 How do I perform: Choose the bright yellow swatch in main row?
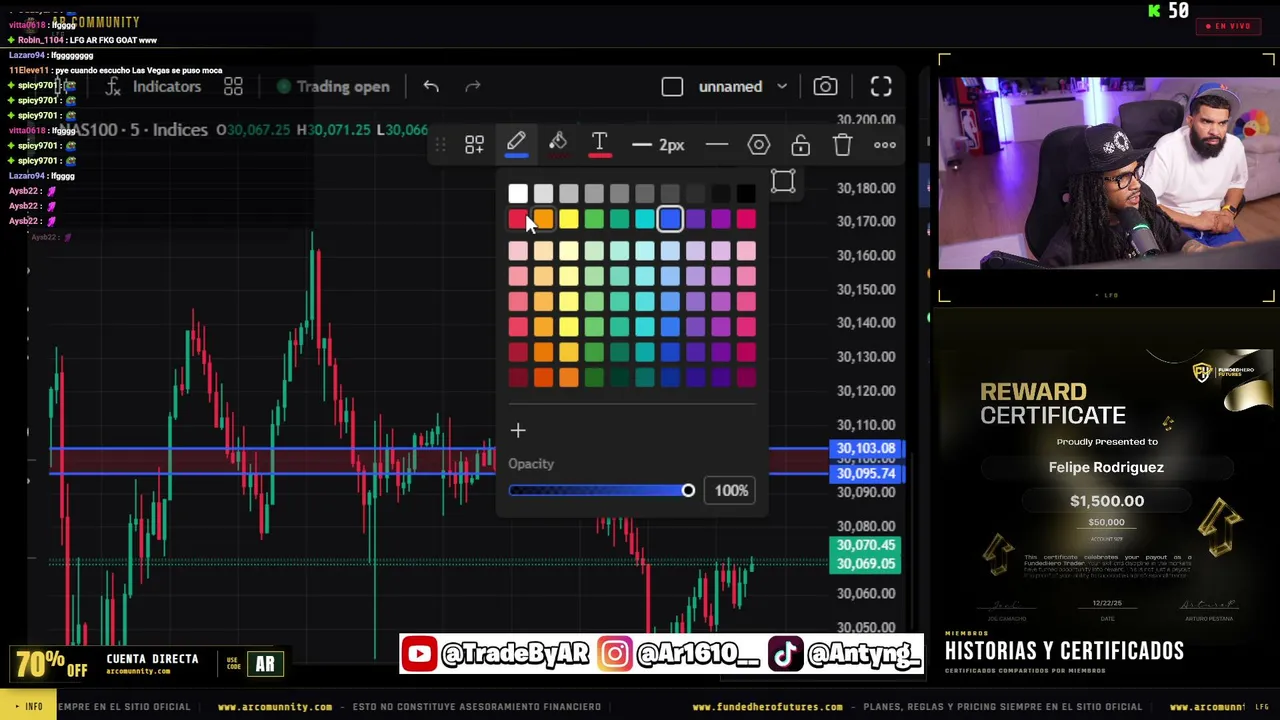569,219
